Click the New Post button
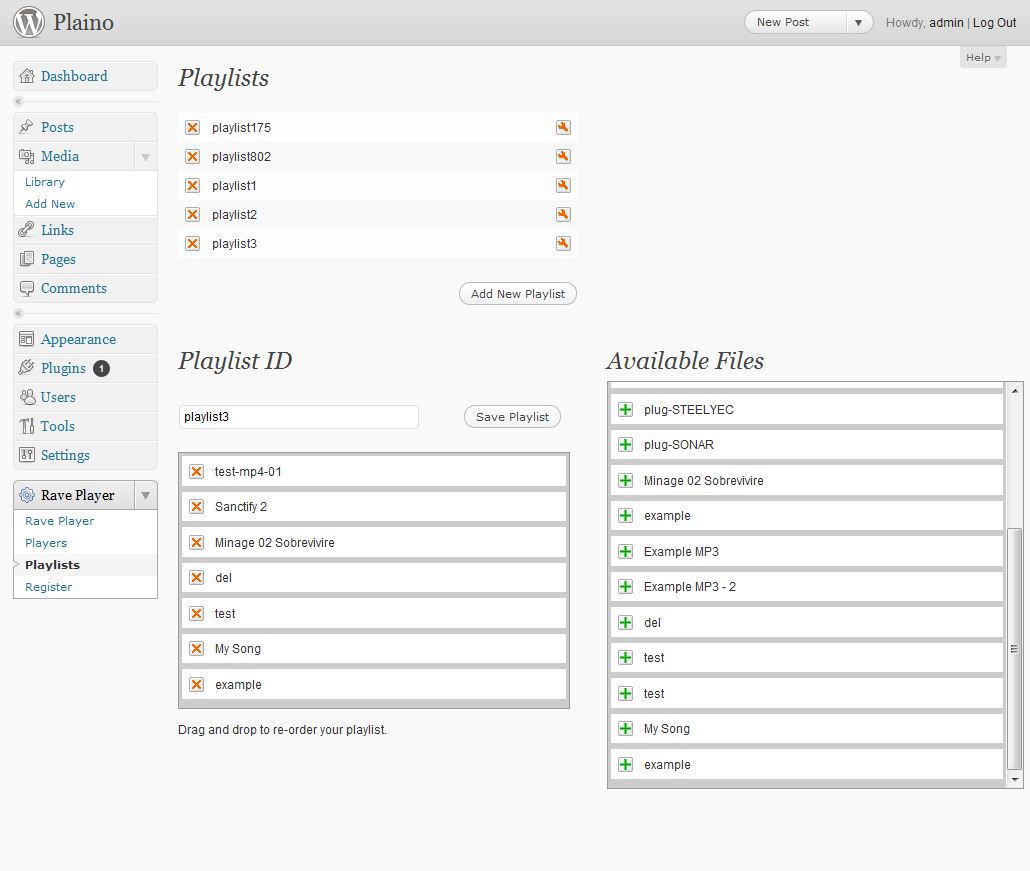 (796, 22)
